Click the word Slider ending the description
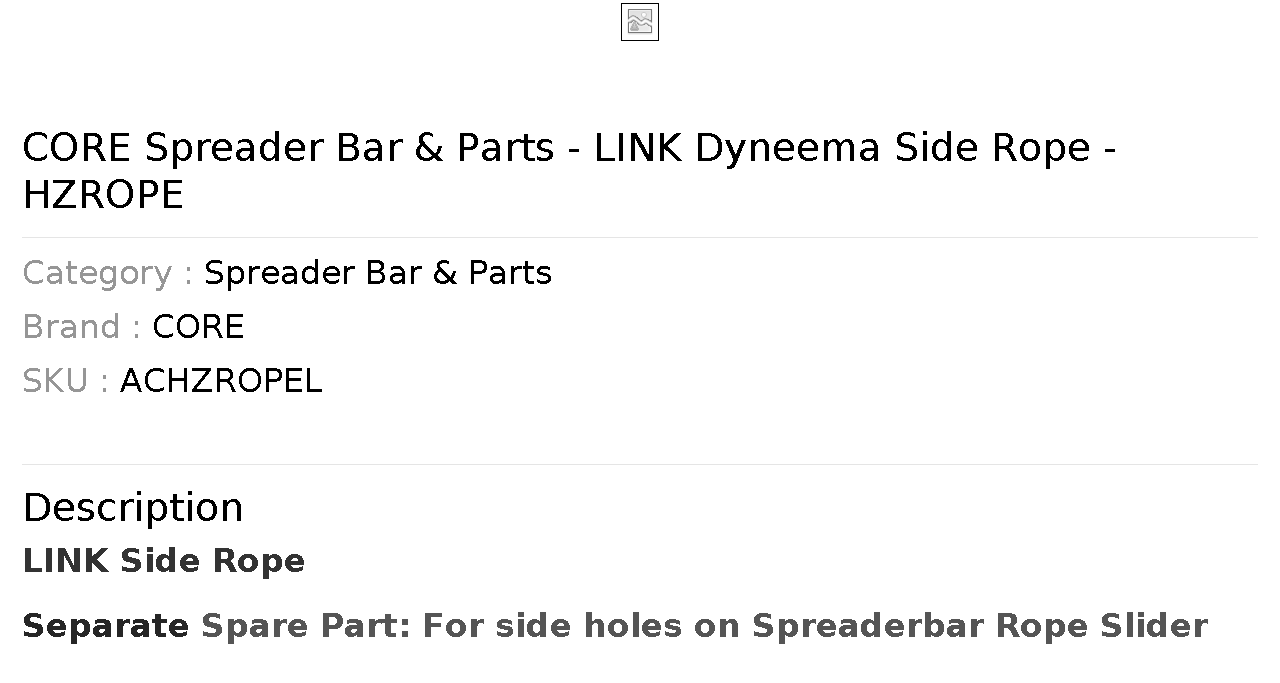This screenshot has width=1280, height=683. [x=1154, y=626]
